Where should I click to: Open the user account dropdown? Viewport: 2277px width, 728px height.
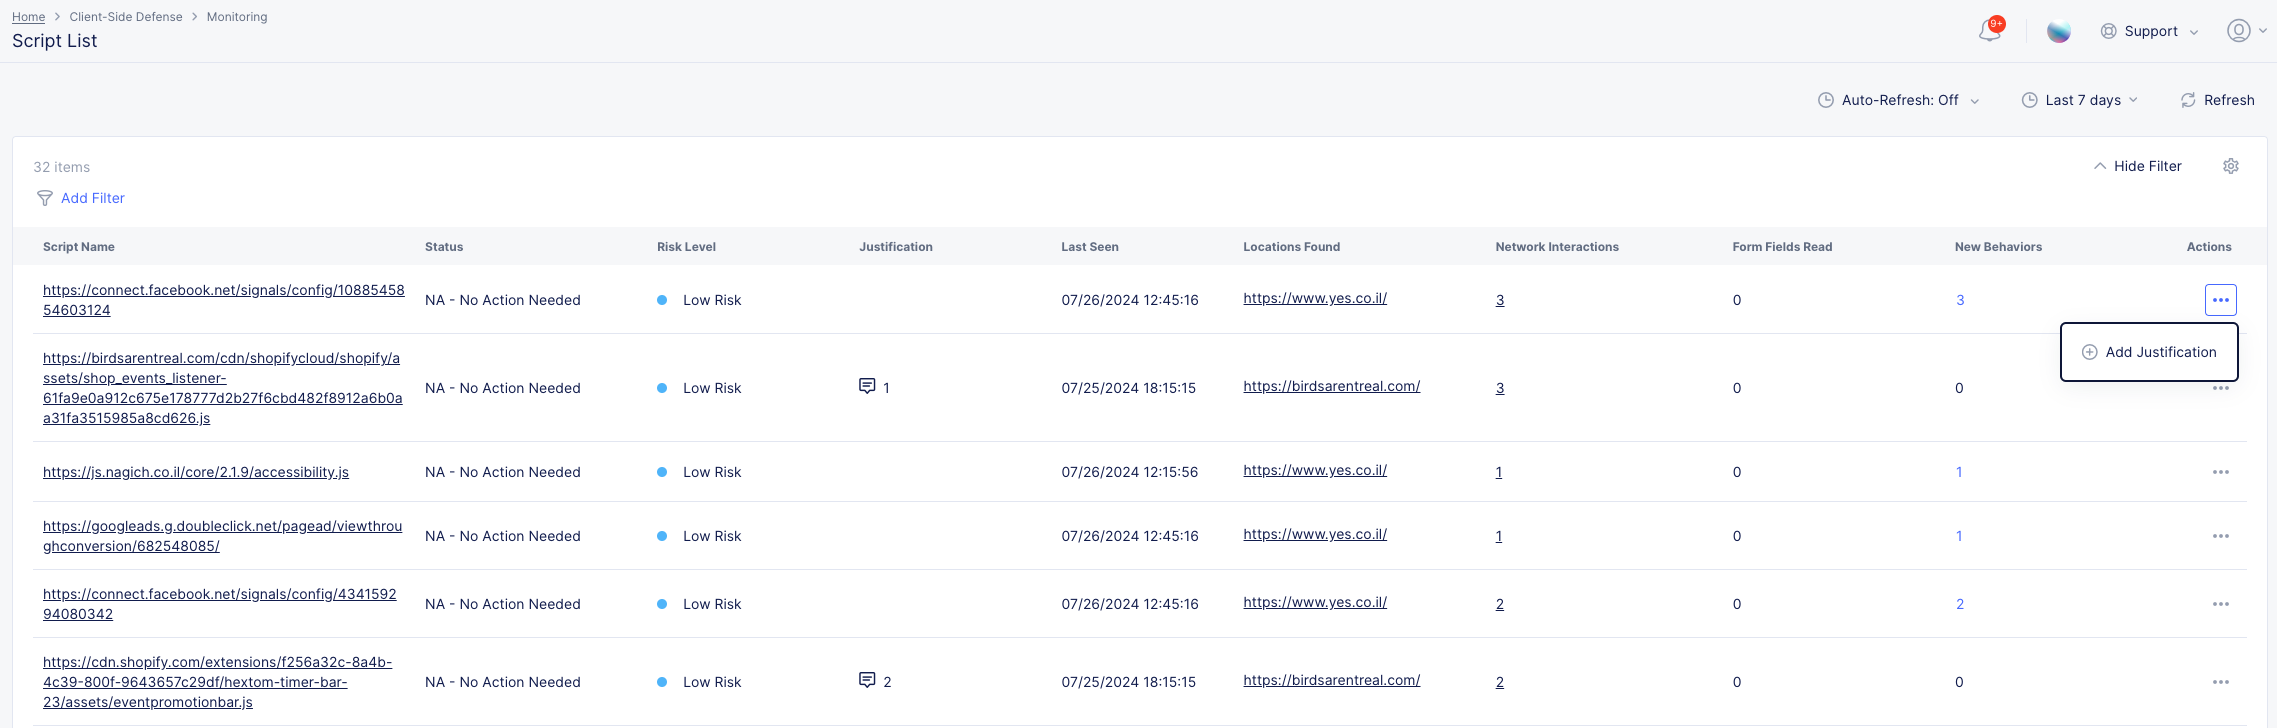pyautogui.click(x=2246, y=31)
